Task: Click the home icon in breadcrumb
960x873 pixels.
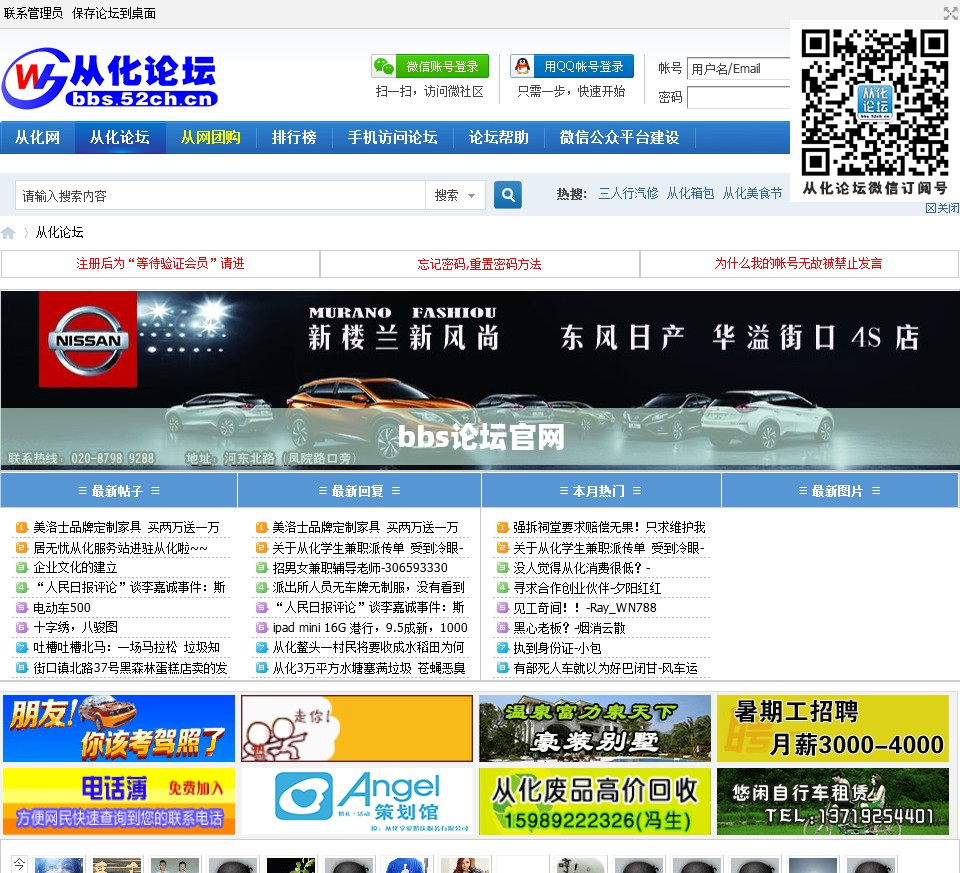Action: click(9, 233)
